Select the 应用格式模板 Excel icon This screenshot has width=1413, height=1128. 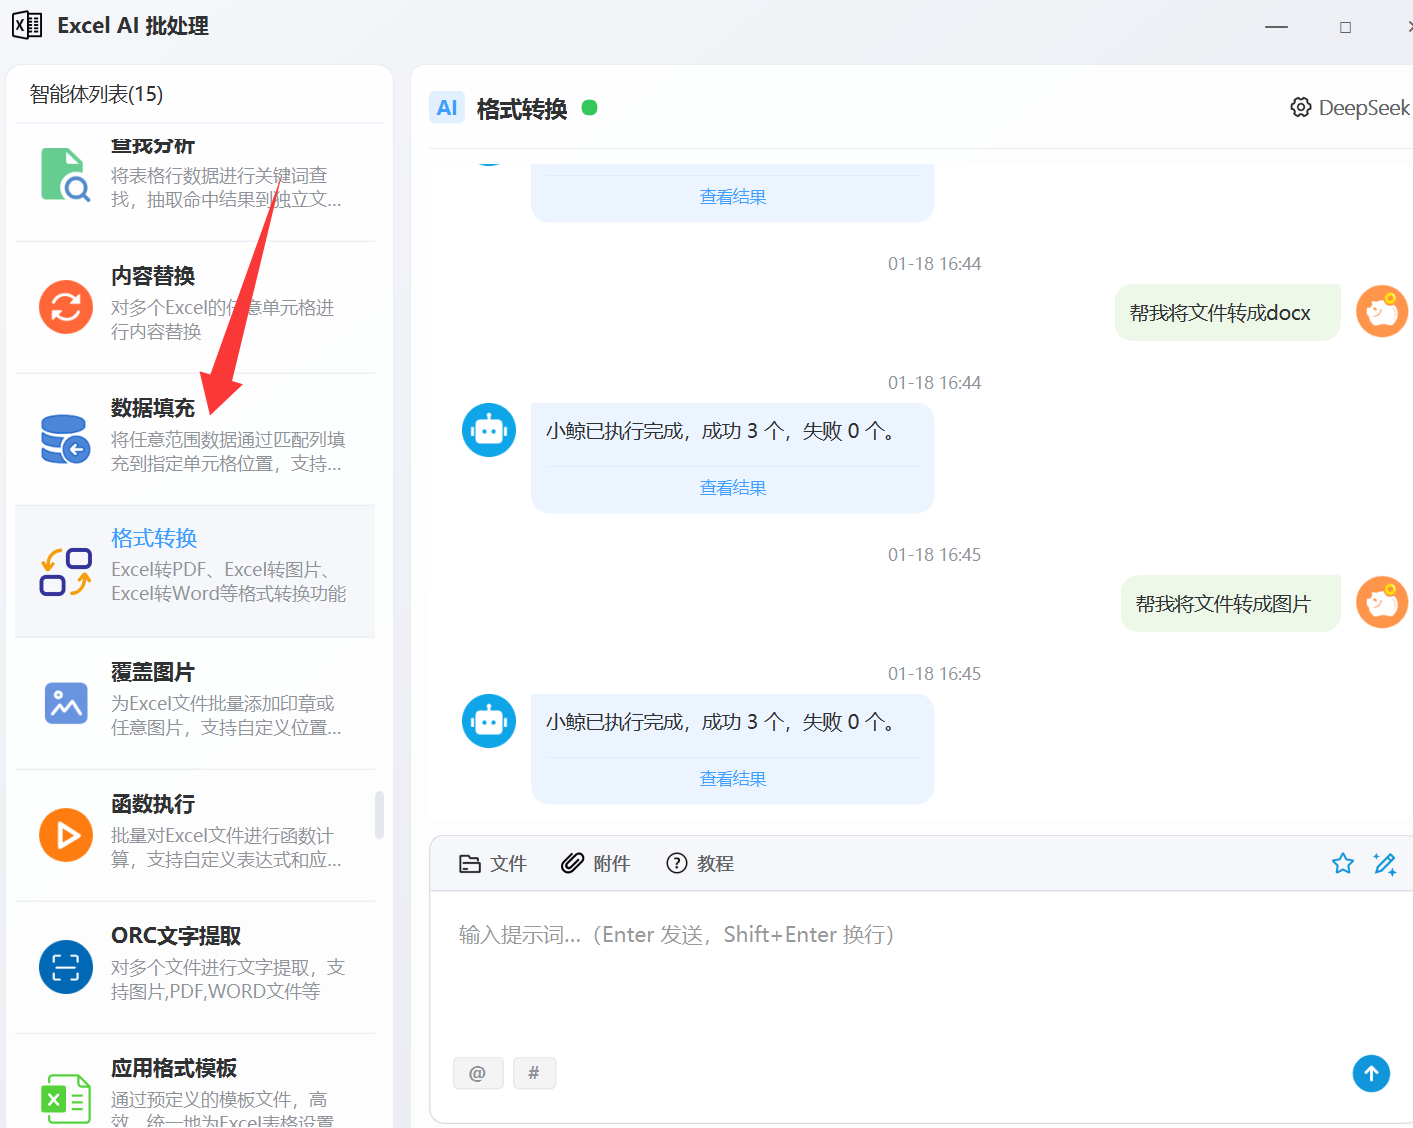(66, 1099)
